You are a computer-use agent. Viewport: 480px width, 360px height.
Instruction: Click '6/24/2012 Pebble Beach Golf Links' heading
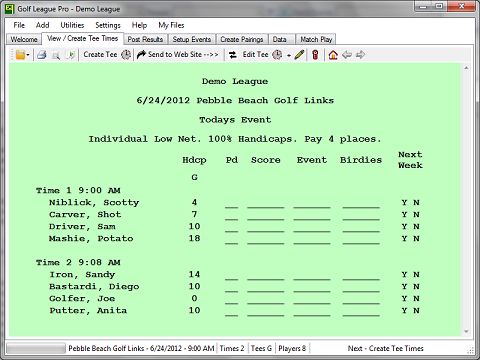[x=235, y=100]
